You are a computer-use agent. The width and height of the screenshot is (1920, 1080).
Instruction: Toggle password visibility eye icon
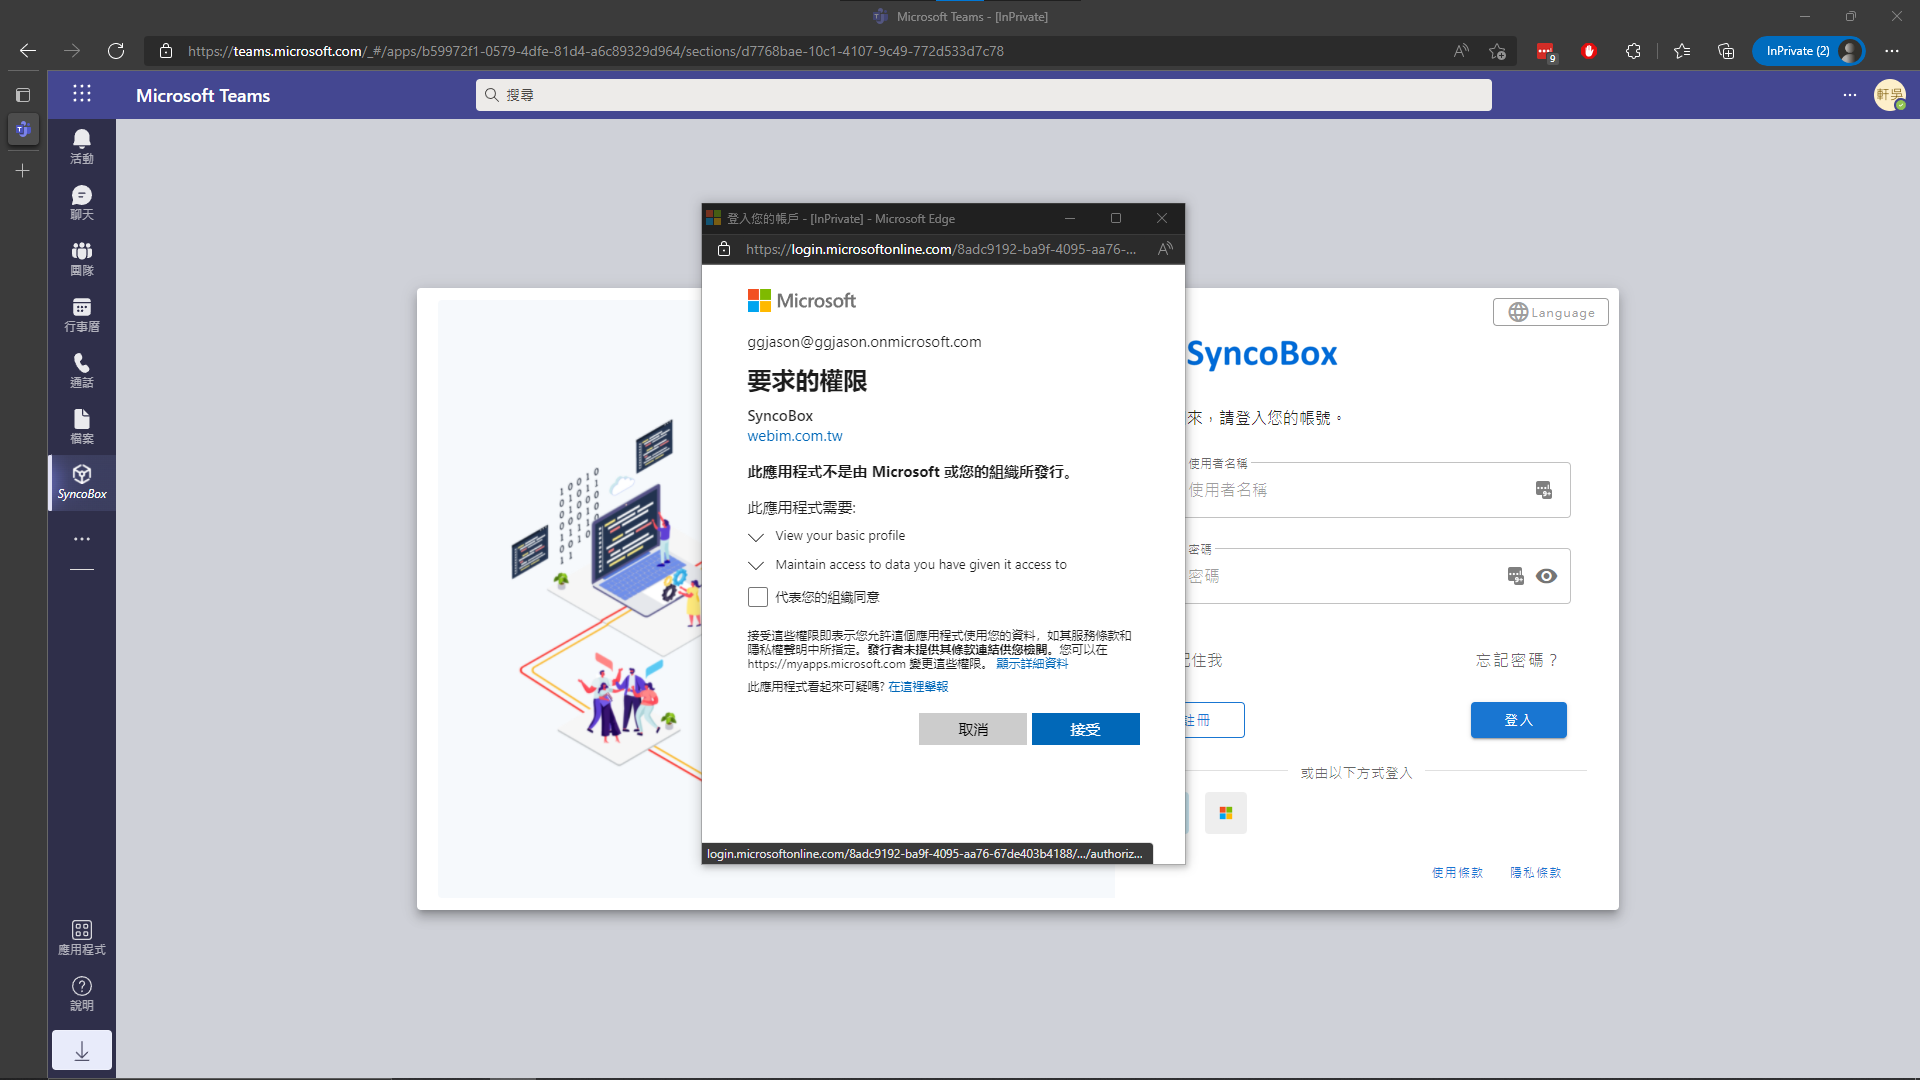tap(1546, 576)
